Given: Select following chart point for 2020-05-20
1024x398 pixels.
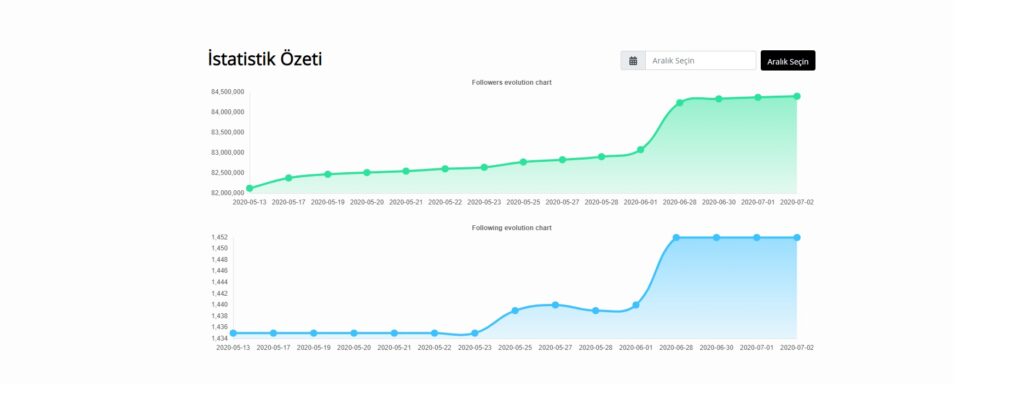Looking at the screenshot, I should coord(354,333).
